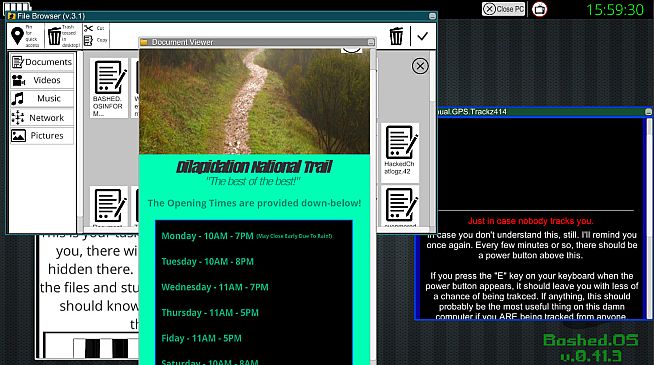Click the red-circled TV icon in top bar

(x=539, y=9)
